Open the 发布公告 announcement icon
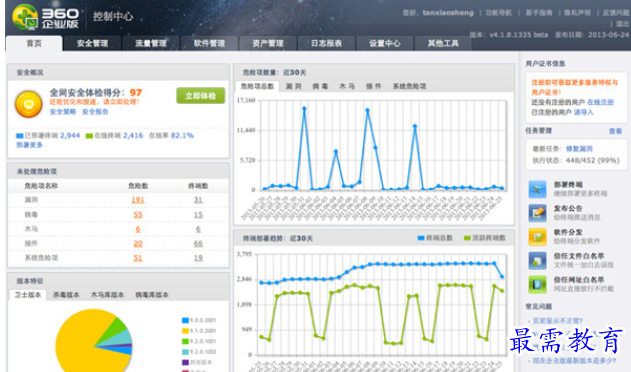Screen dimensions: 631x372 click(537, 213)
